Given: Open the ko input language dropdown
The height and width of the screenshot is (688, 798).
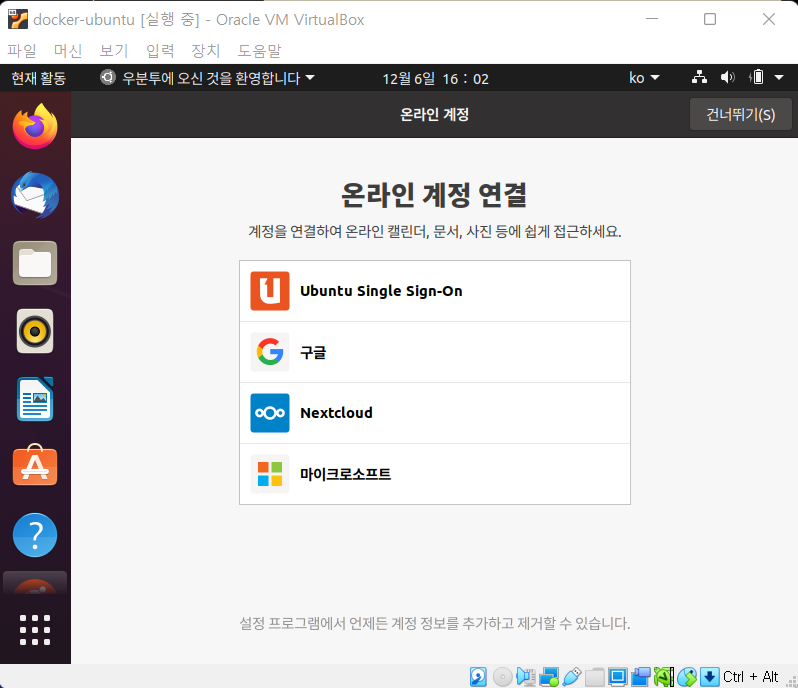Looking at the screenshot, I should (x=644, y=78).
